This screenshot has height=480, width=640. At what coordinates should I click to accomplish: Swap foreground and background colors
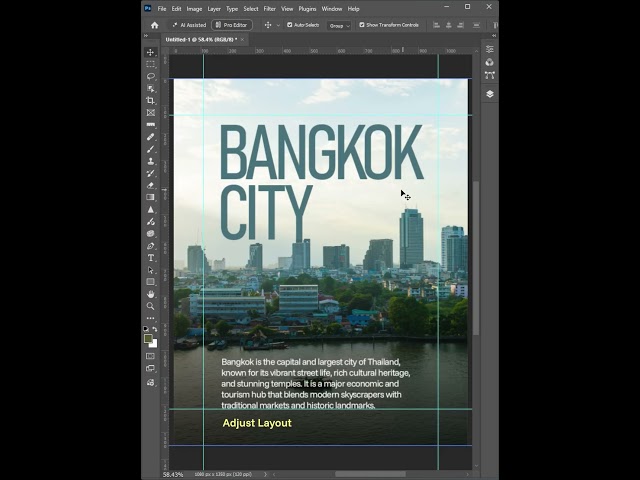[x=155, y=329]
